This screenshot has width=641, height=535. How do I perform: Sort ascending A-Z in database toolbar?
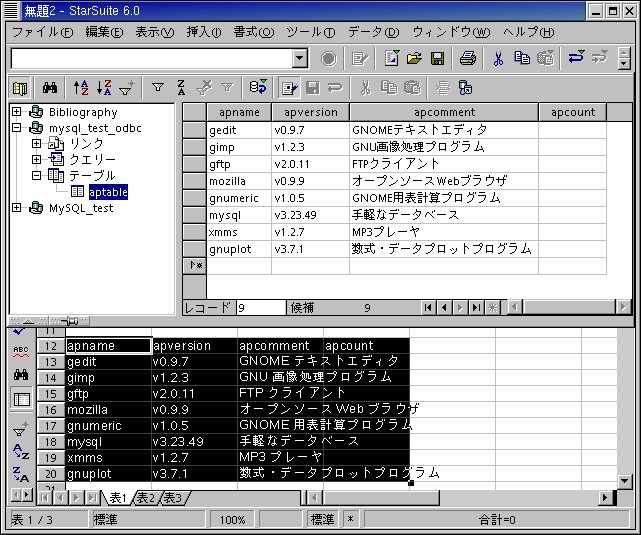81,88
